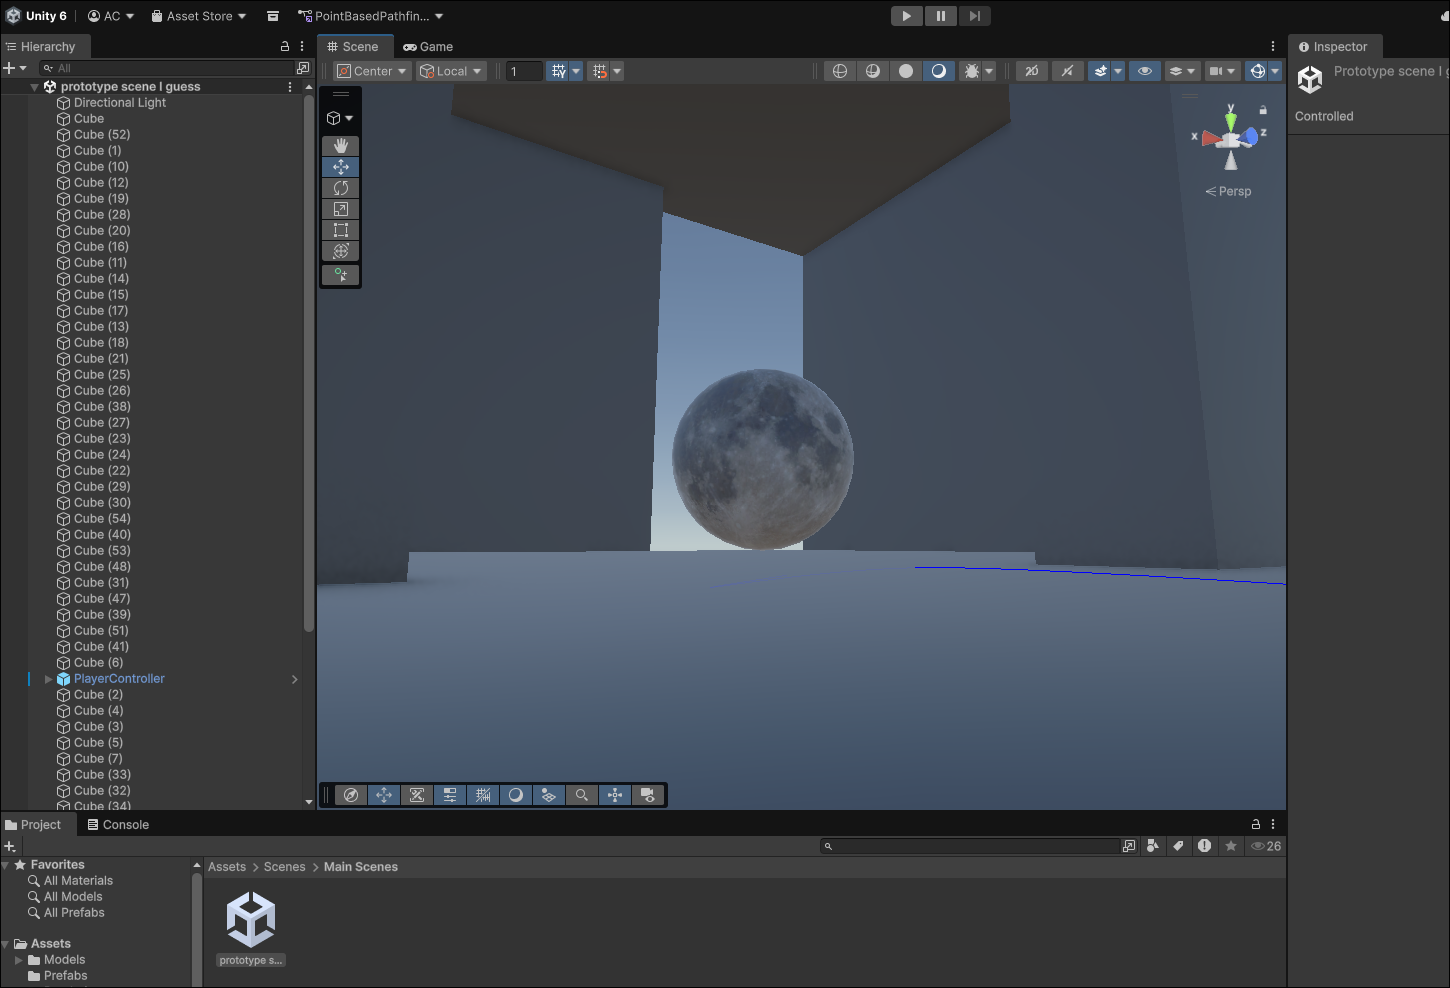Open the Console tab
Image resolution: width=1450 pixels, height=988 pixels.
tap(118, 825)
